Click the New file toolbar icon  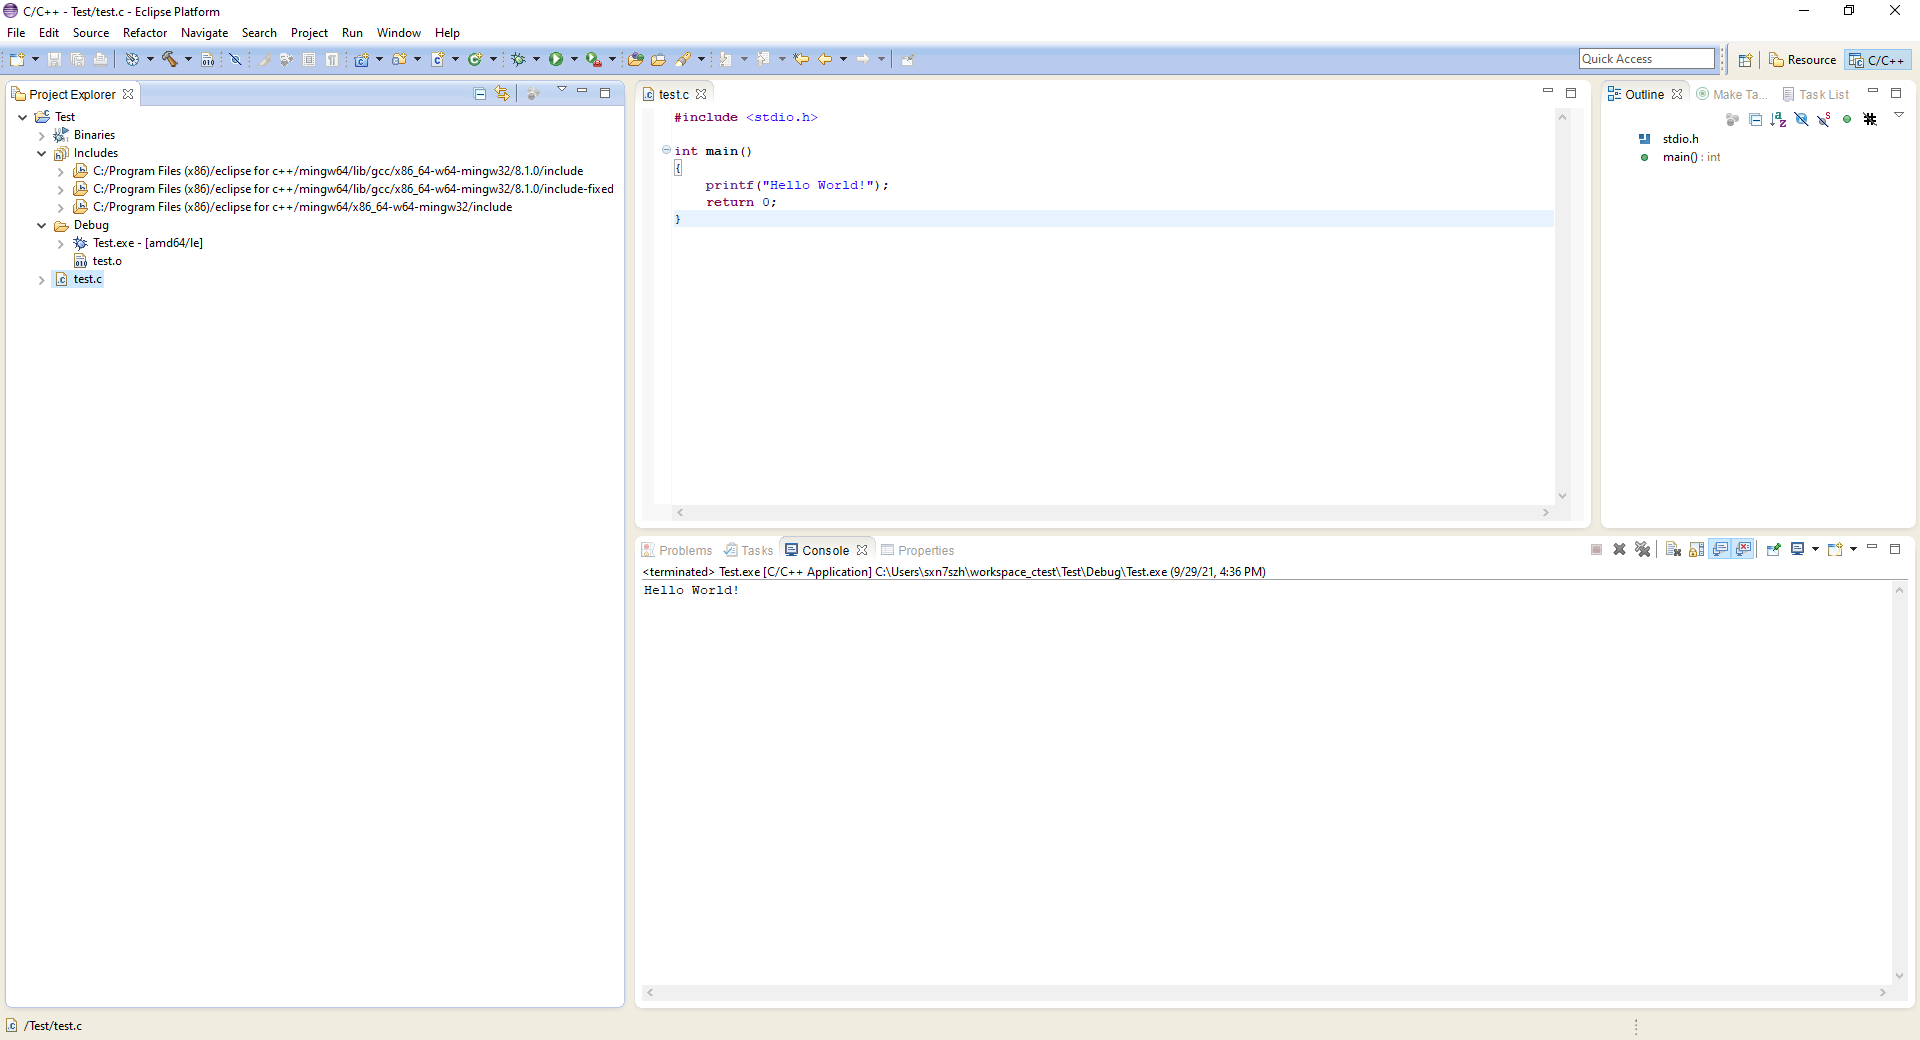[17, 60]
